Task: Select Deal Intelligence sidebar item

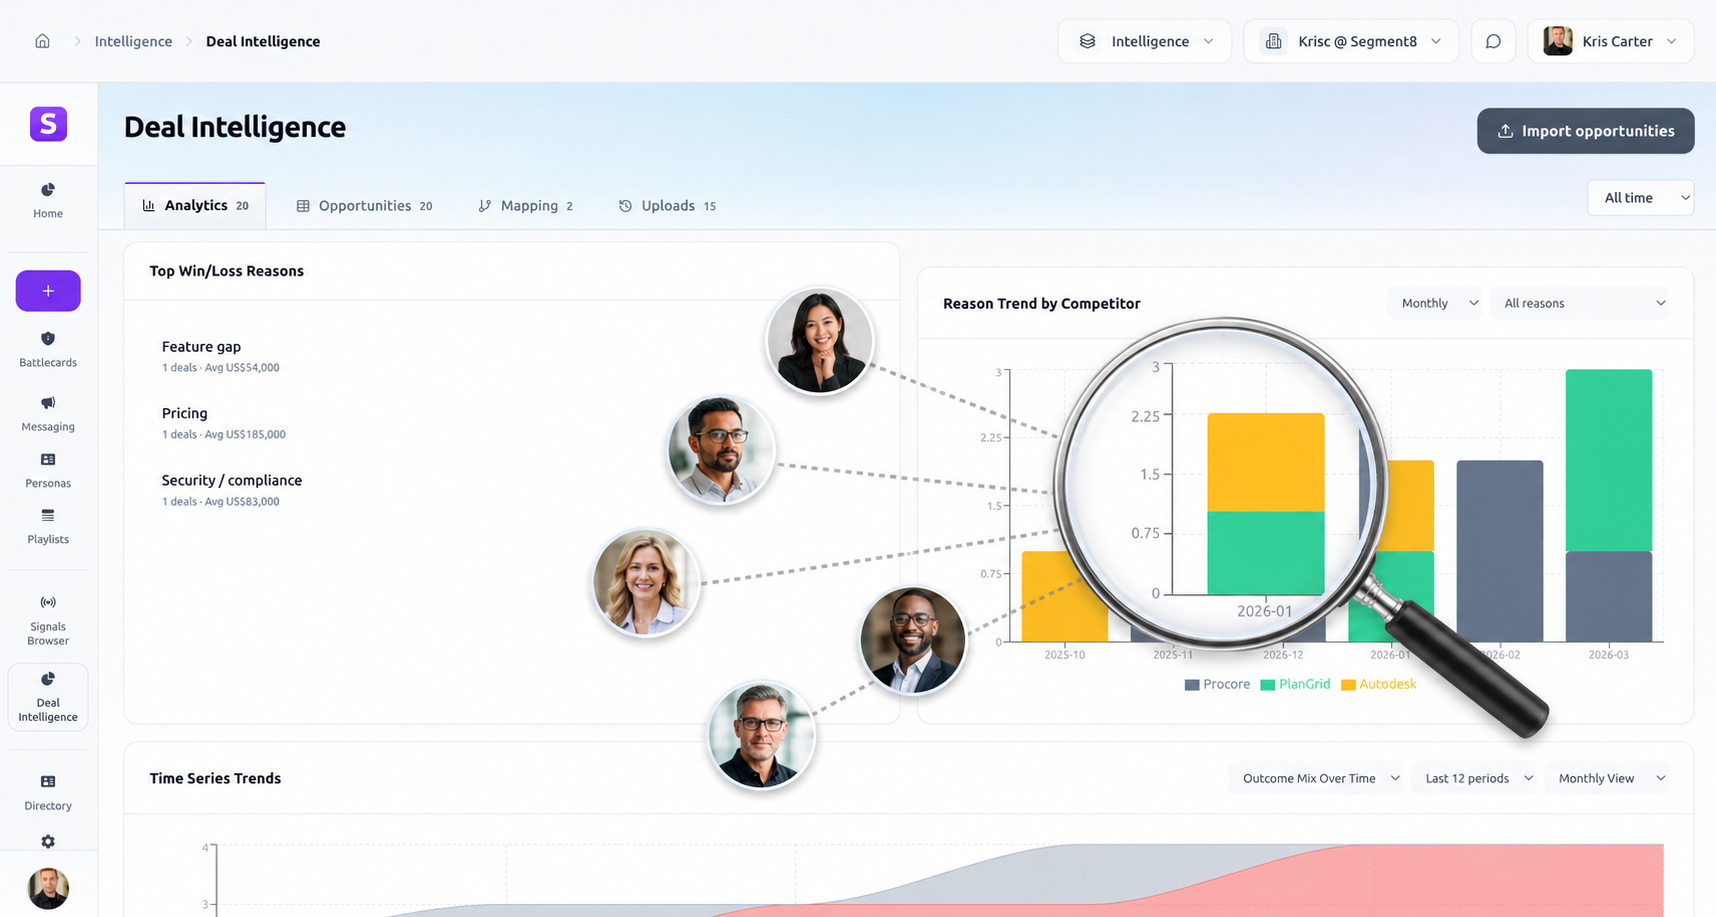Action: point(48,697)
